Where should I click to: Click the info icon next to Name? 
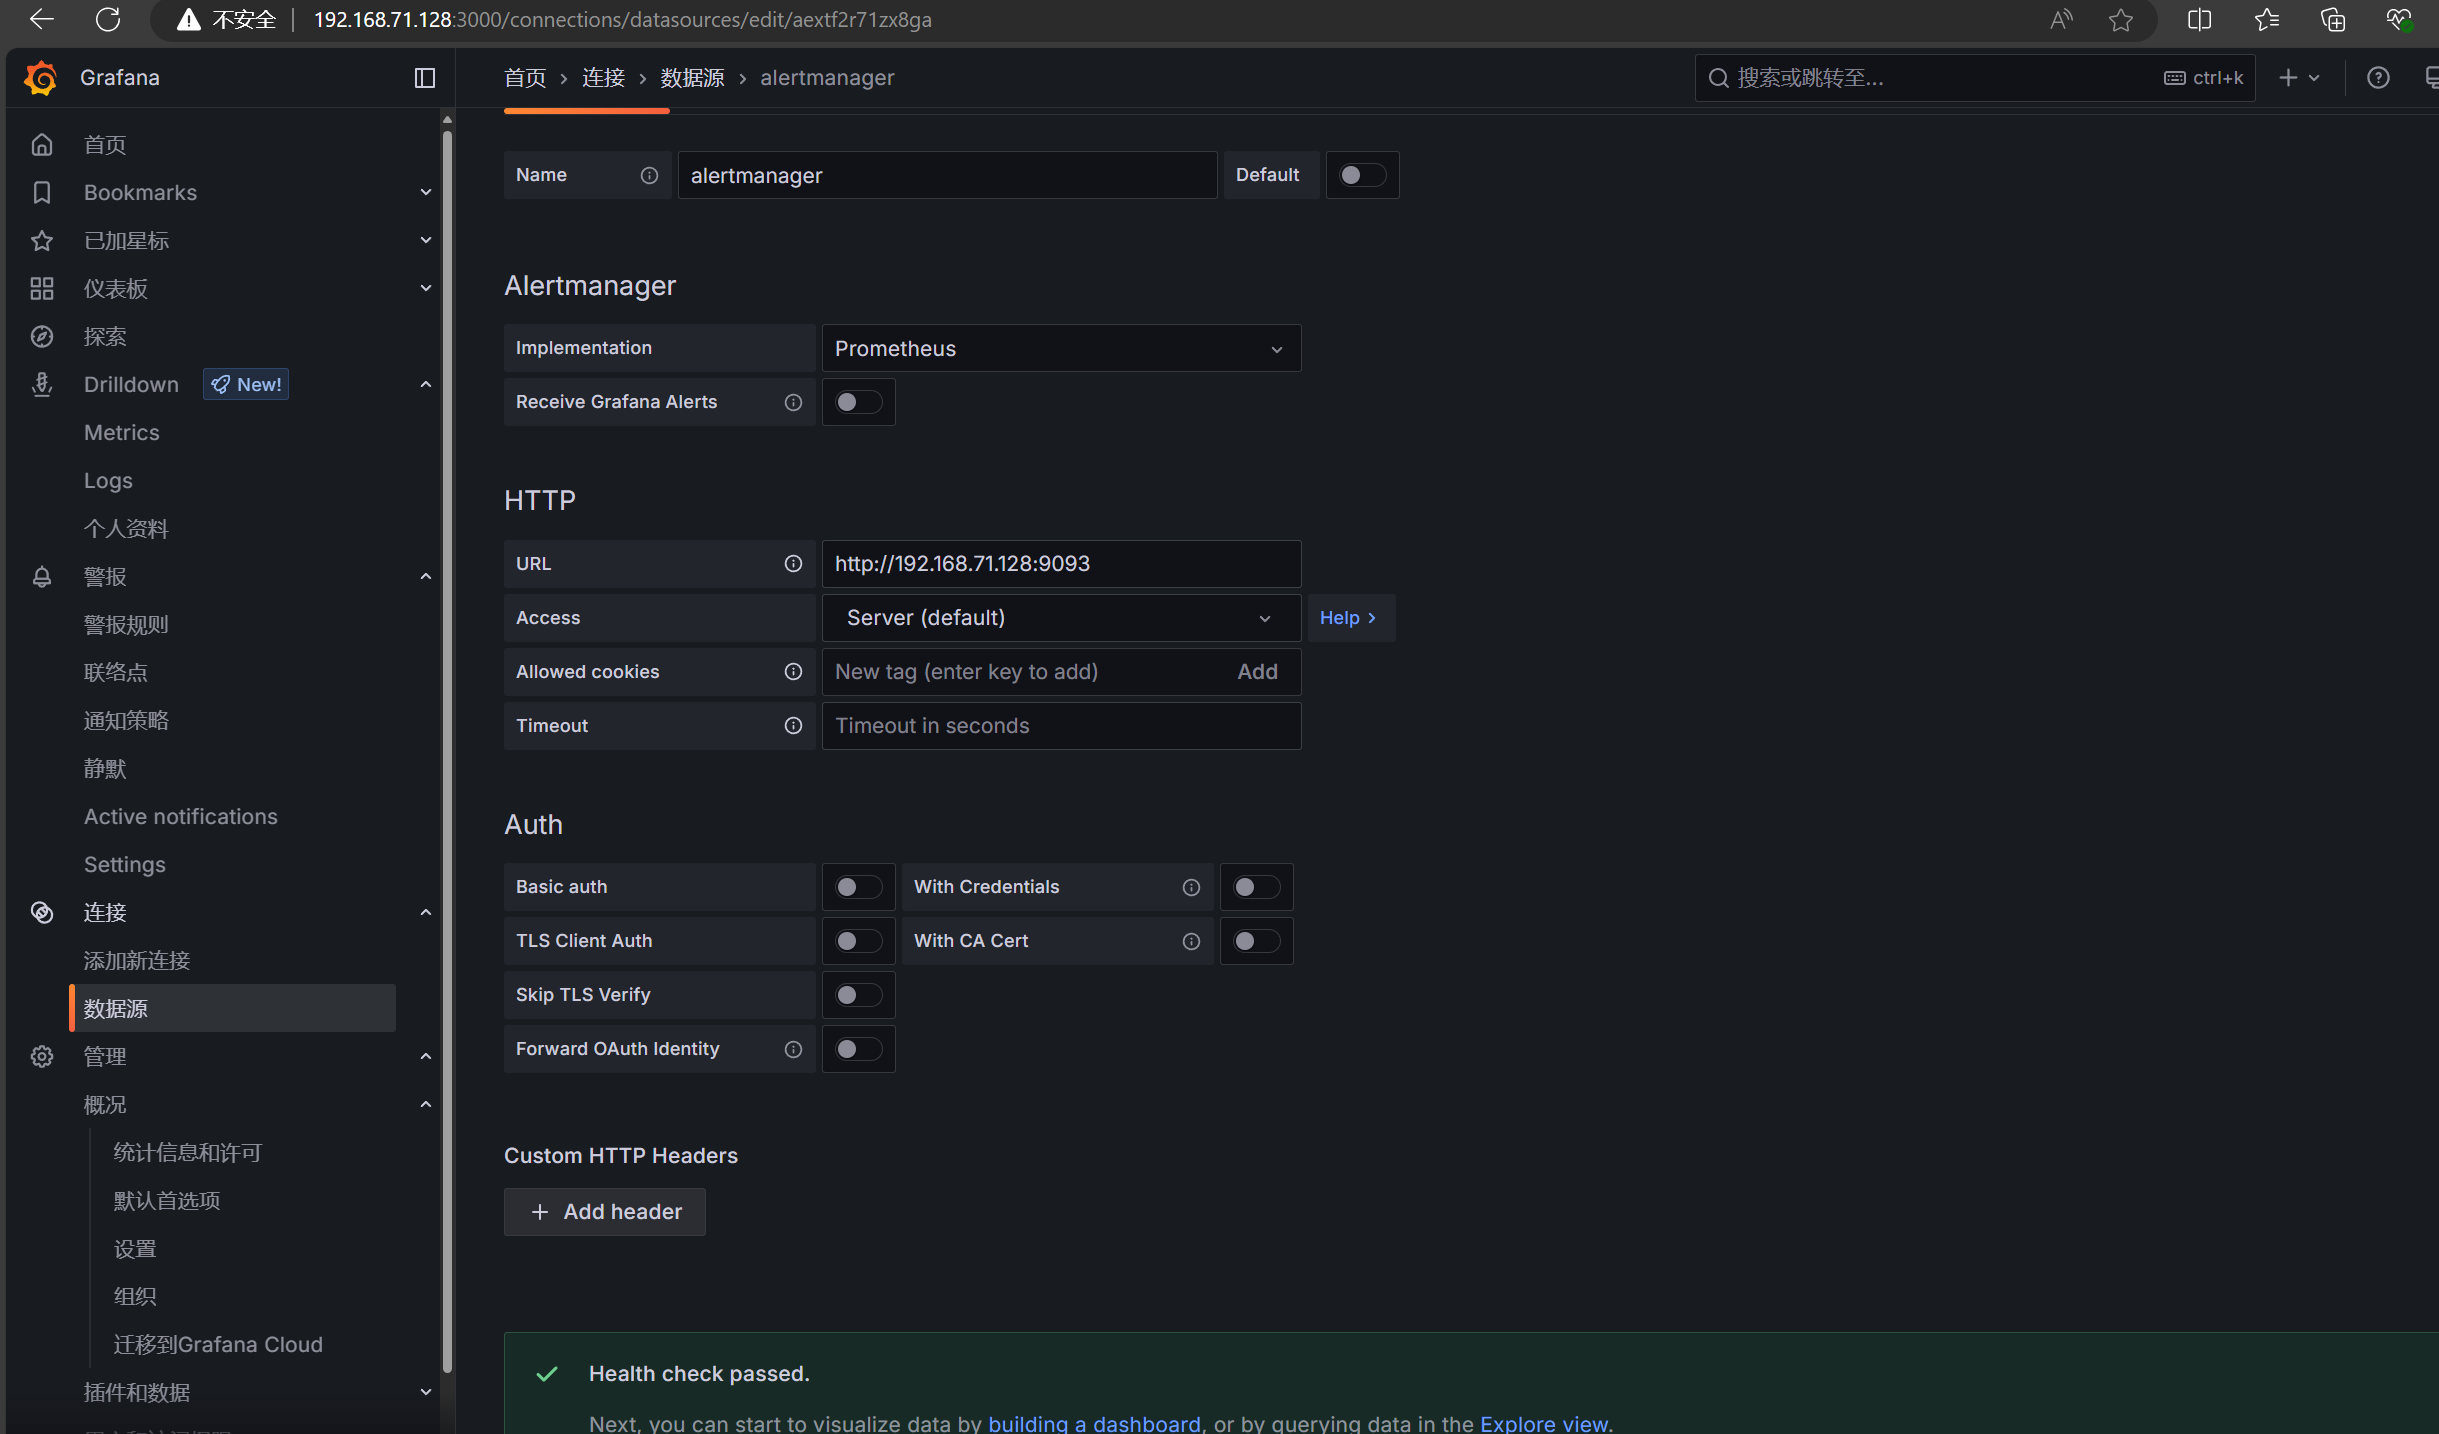pyautogui.click(x=650, y=176)
